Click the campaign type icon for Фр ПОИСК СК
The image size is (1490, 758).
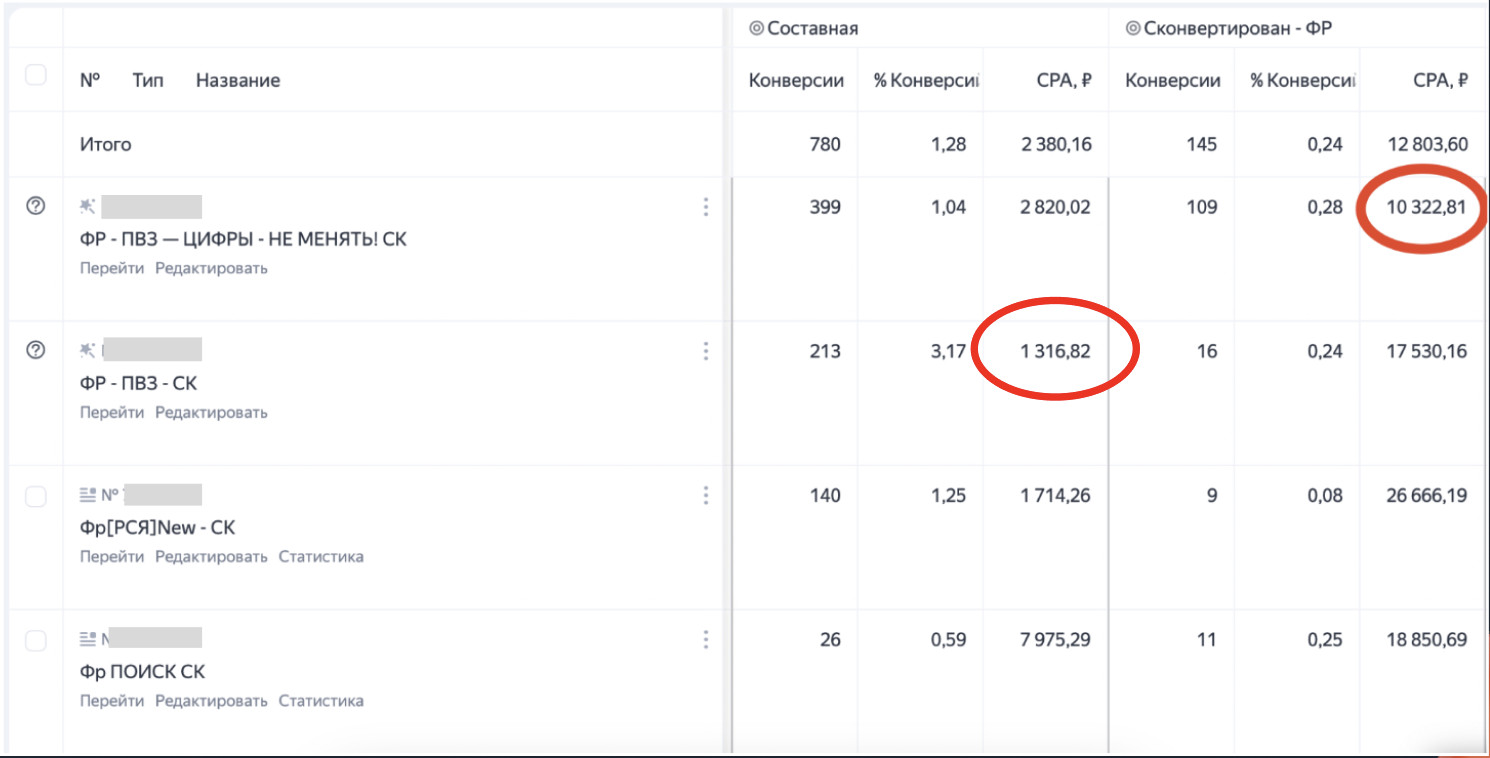click(88, 638)
